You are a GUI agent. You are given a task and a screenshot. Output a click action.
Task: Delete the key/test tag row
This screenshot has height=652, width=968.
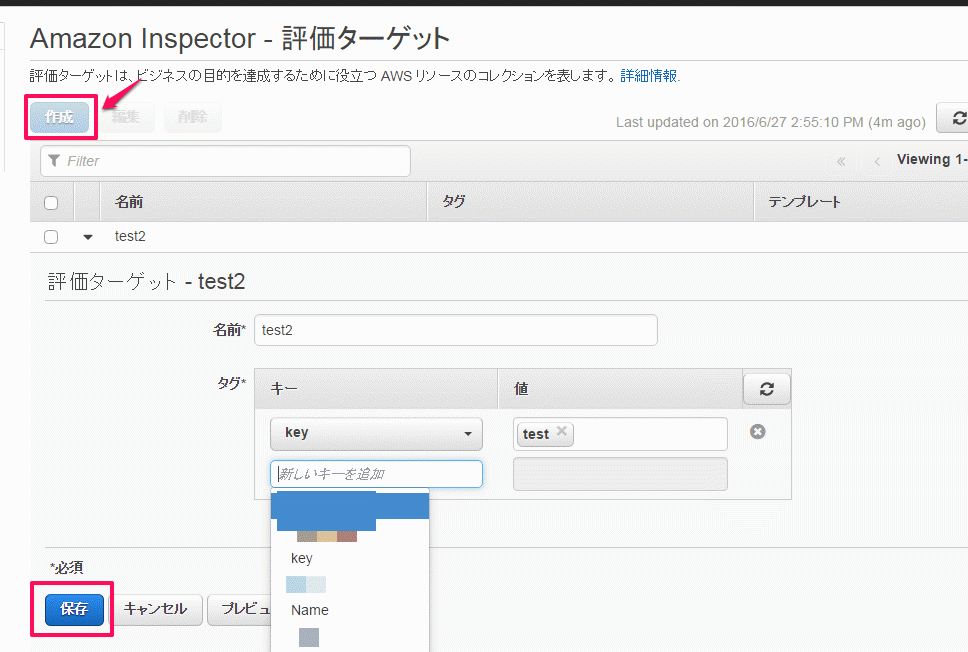757,432
